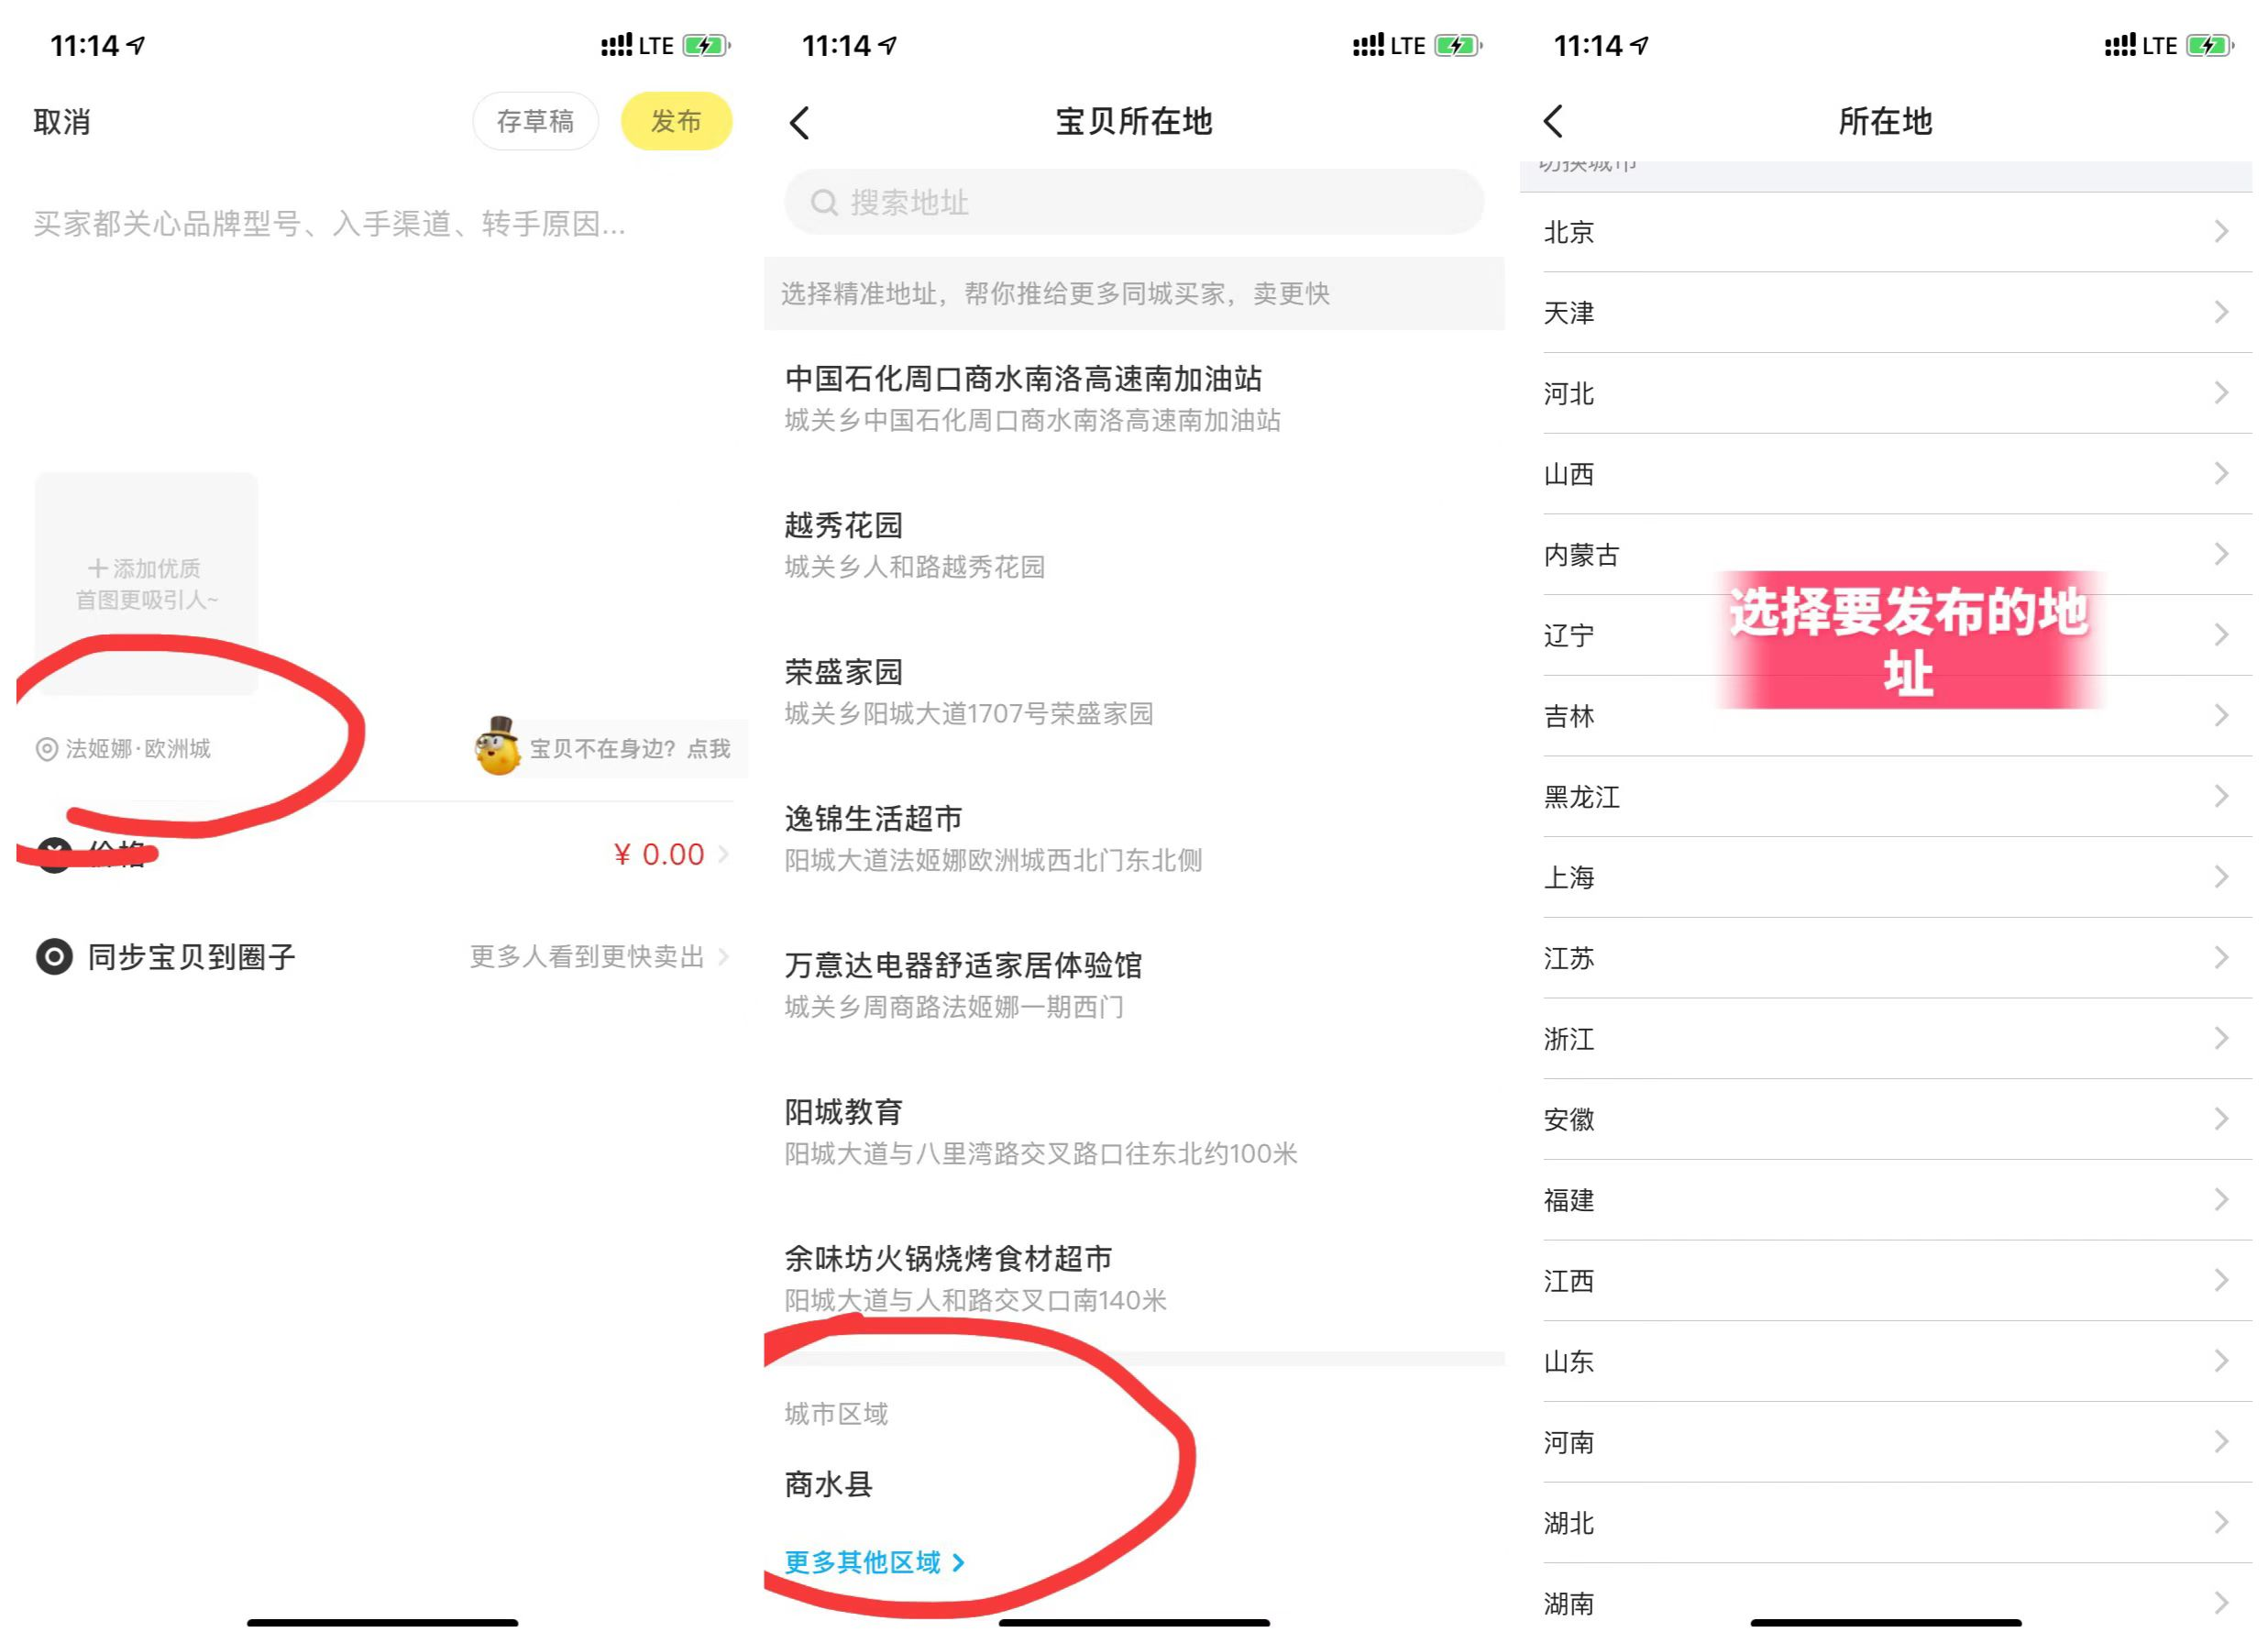
Task: Click the search magnifier icon in 搜索地址 bar
Action: tap(823, 203)
